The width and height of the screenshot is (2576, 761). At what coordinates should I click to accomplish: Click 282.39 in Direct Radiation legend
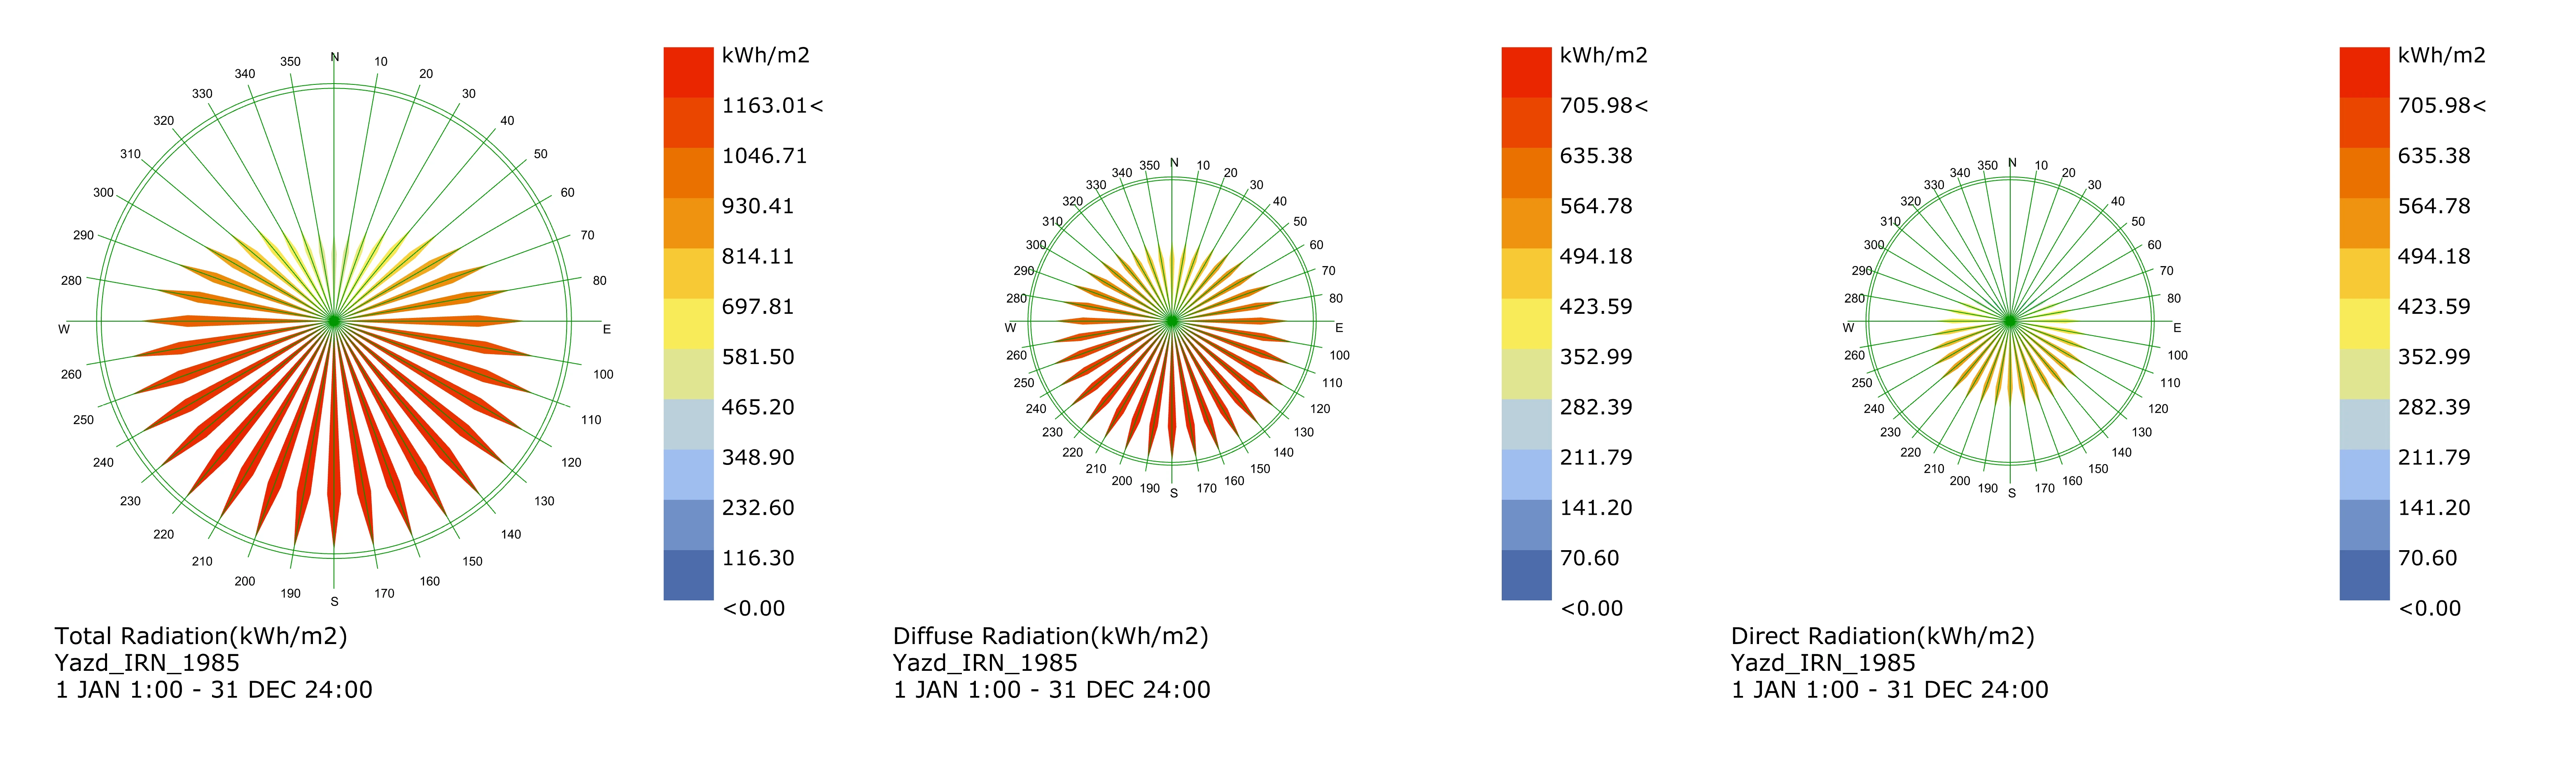[2434, 407]
